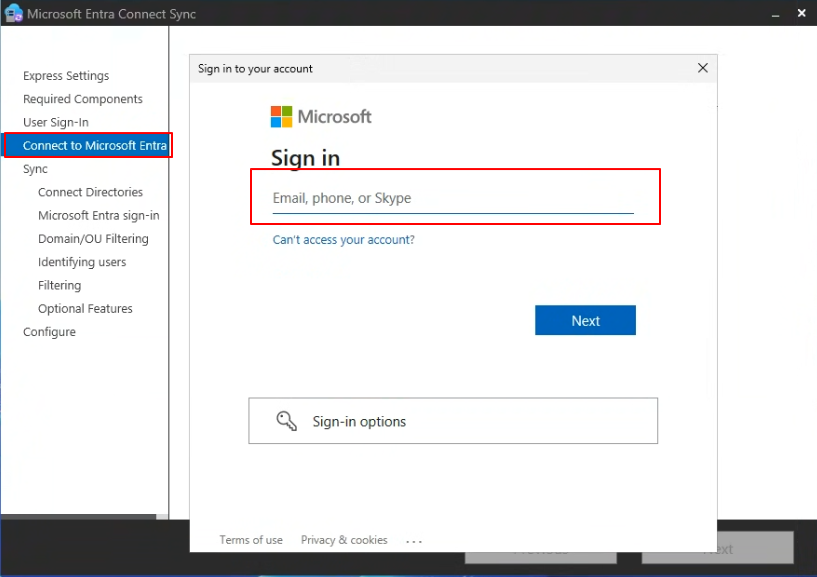This screenshot has width=817, height=577.
Task: Click the sidebar horizontal scrollbar
Action: [78, 517]
